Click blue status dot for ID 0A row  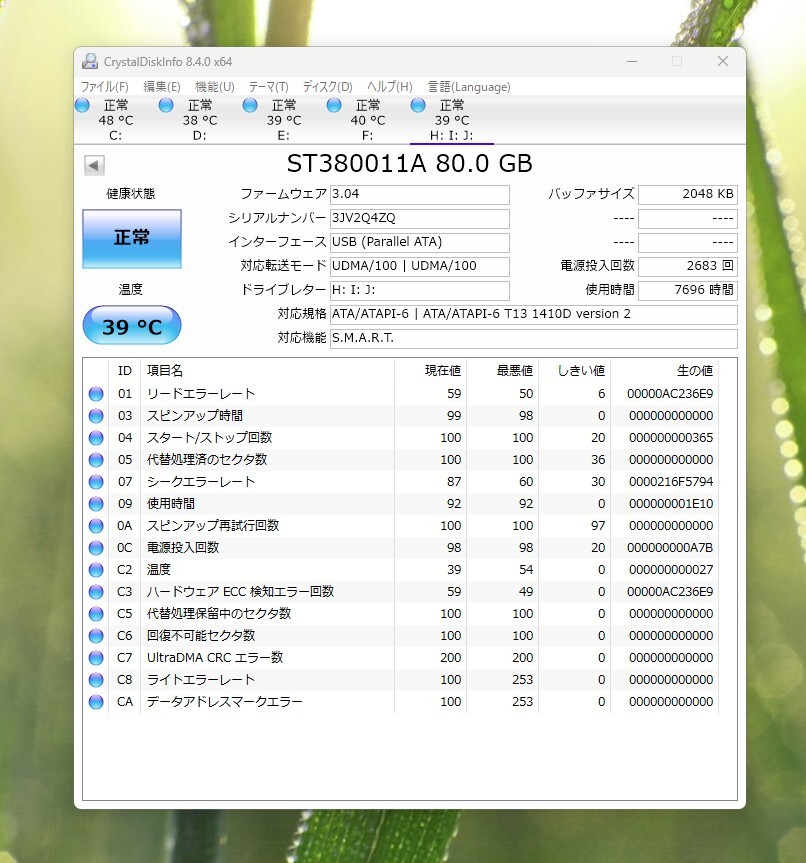tap(96, 526)
